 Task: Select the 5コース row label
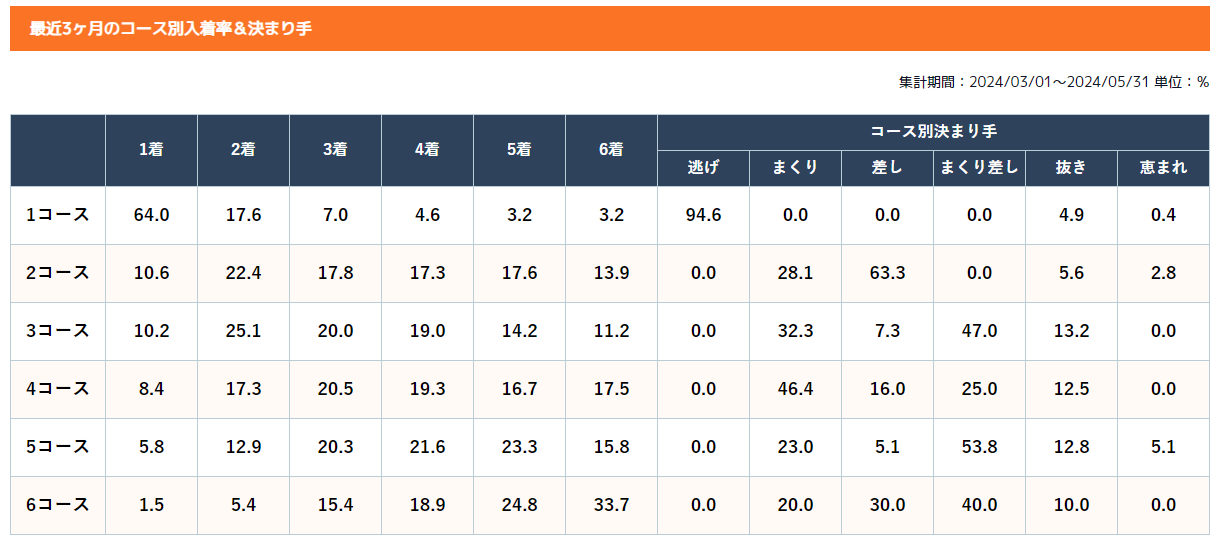(x=58, y=447)
